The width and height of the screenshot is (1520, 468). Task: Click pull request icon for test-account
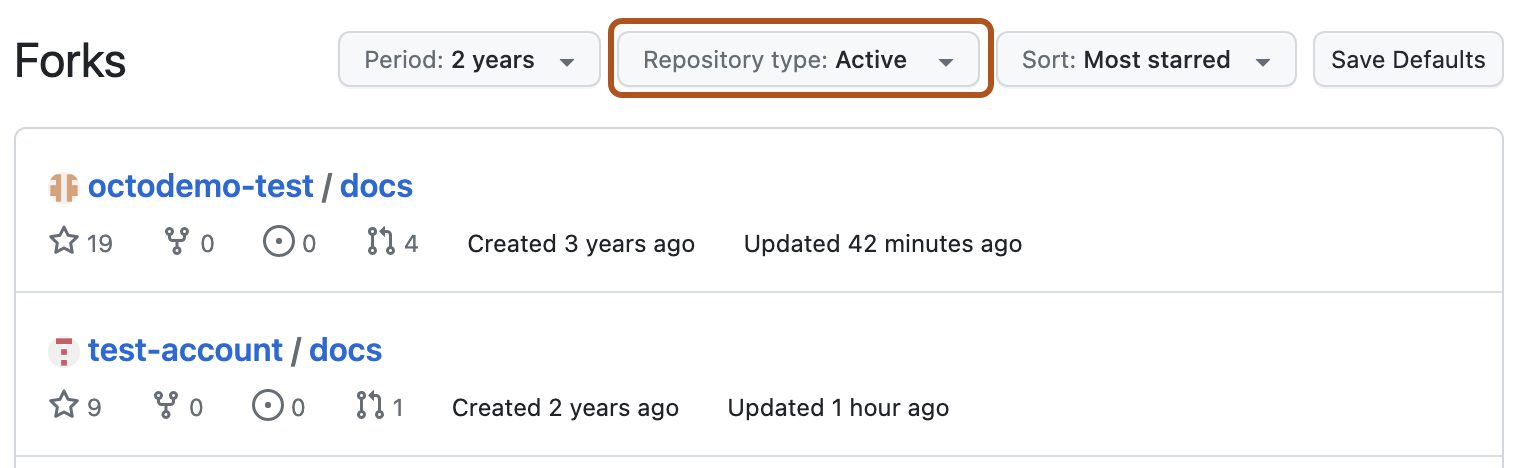[370, 407]
